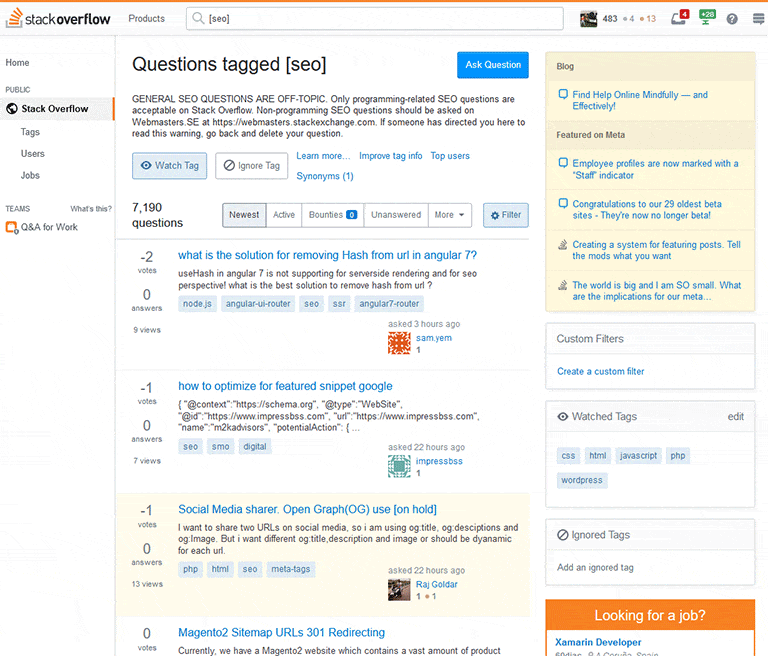Click the meta-tags tag

(291, 569)
